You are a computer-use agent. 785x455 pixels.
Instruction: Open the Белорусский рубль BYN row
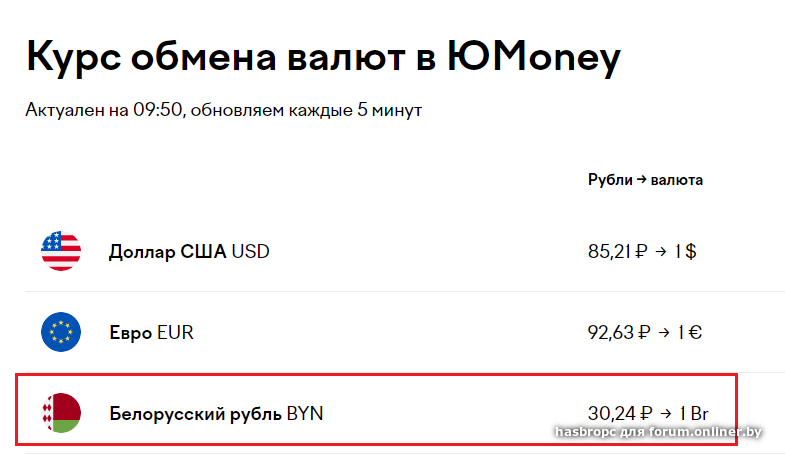pos(216,413)
